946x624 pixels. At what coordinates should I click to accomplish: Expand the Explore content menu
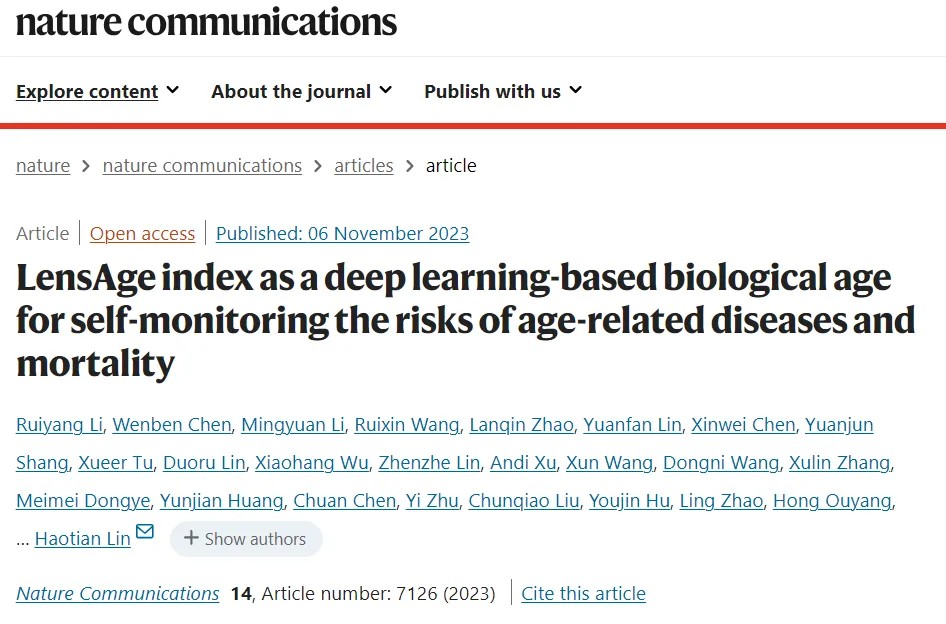coord(97,91)
